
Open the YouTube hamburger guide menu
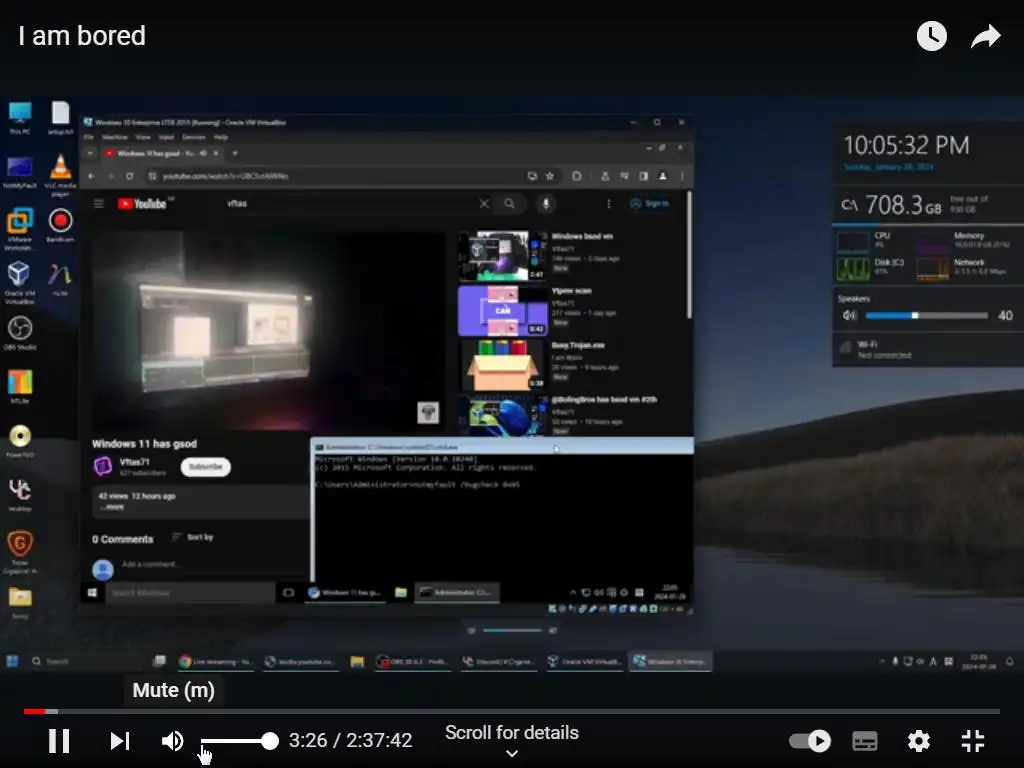(99, 204)
